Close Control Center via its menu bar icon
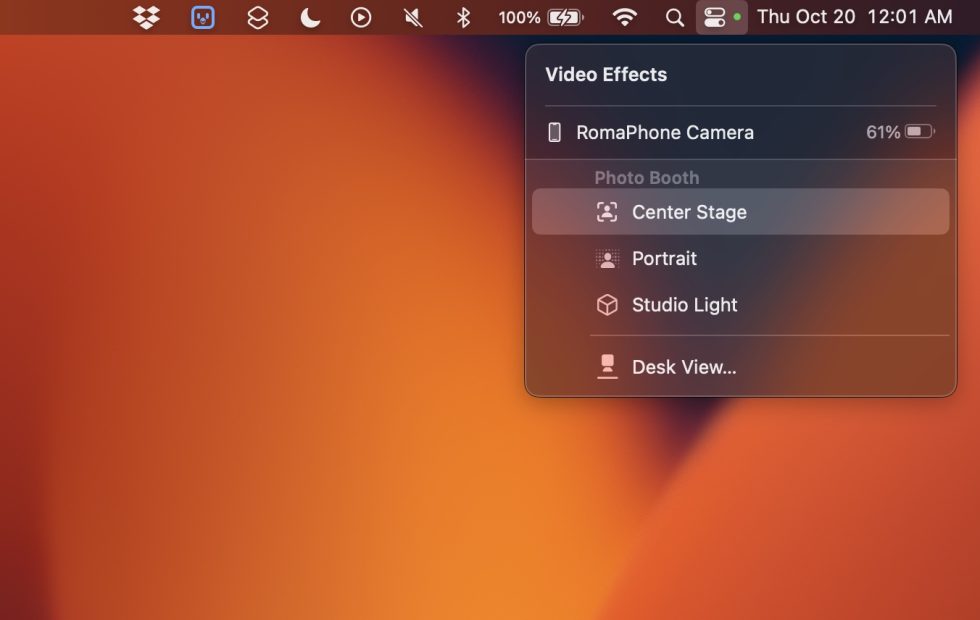Viewport: 980px width, 620px height. (x=714, y=18)
